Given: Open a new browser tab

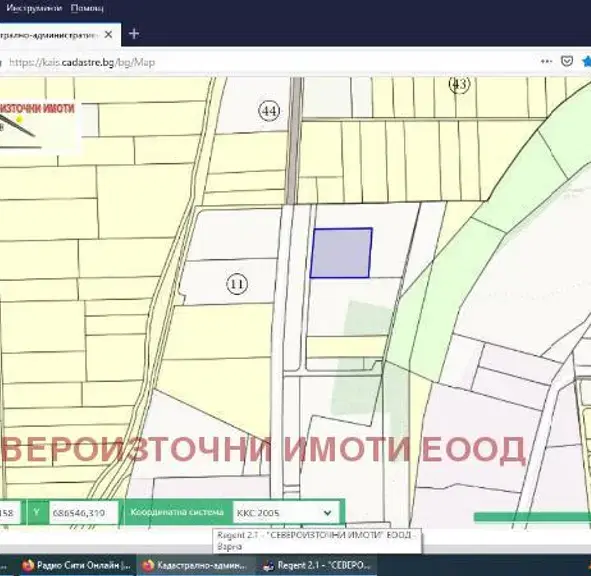Looking at the screenshot, I should [134, 34].
